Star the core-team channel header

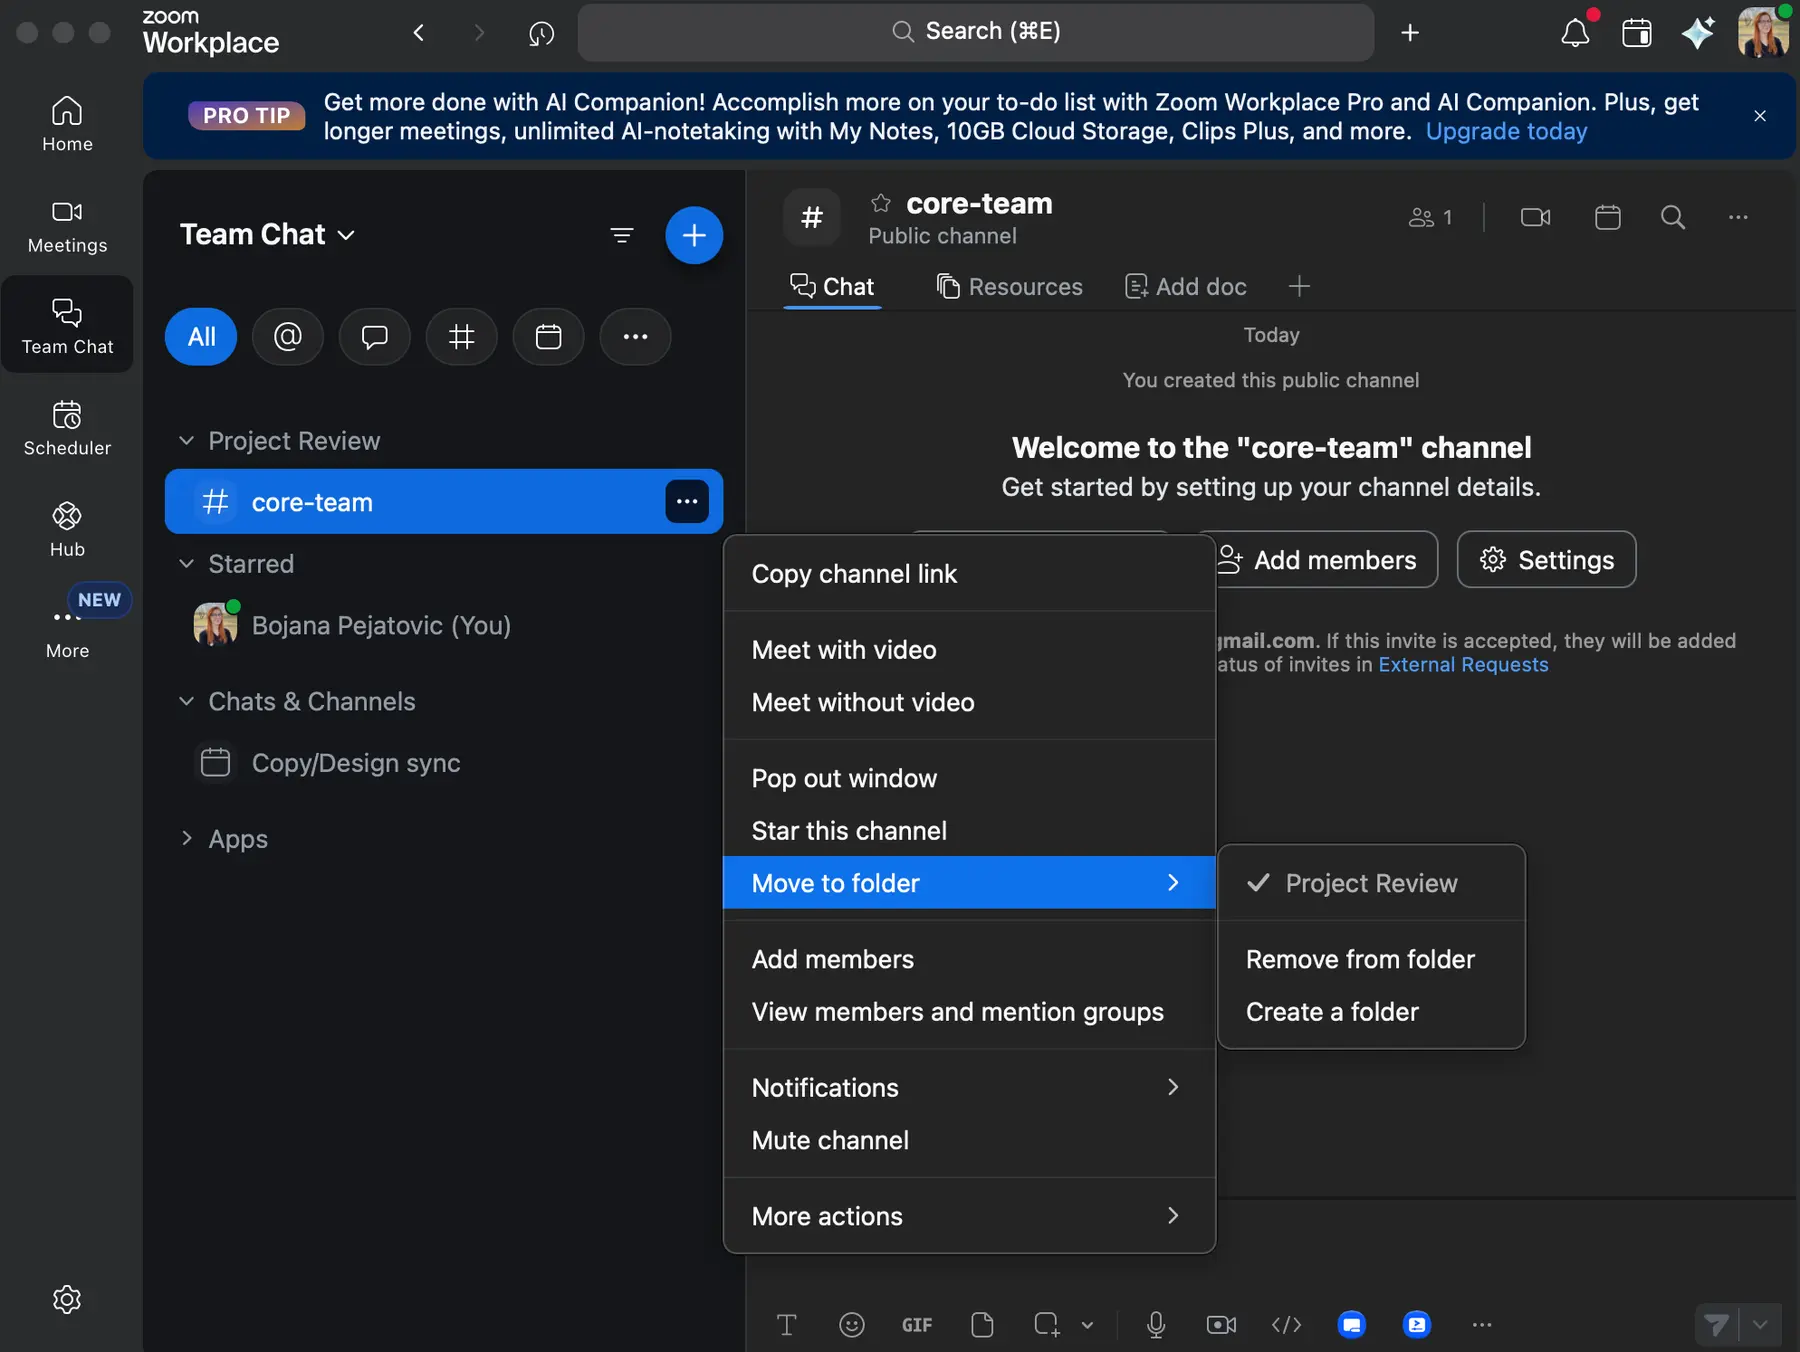(x=881, y=204)
